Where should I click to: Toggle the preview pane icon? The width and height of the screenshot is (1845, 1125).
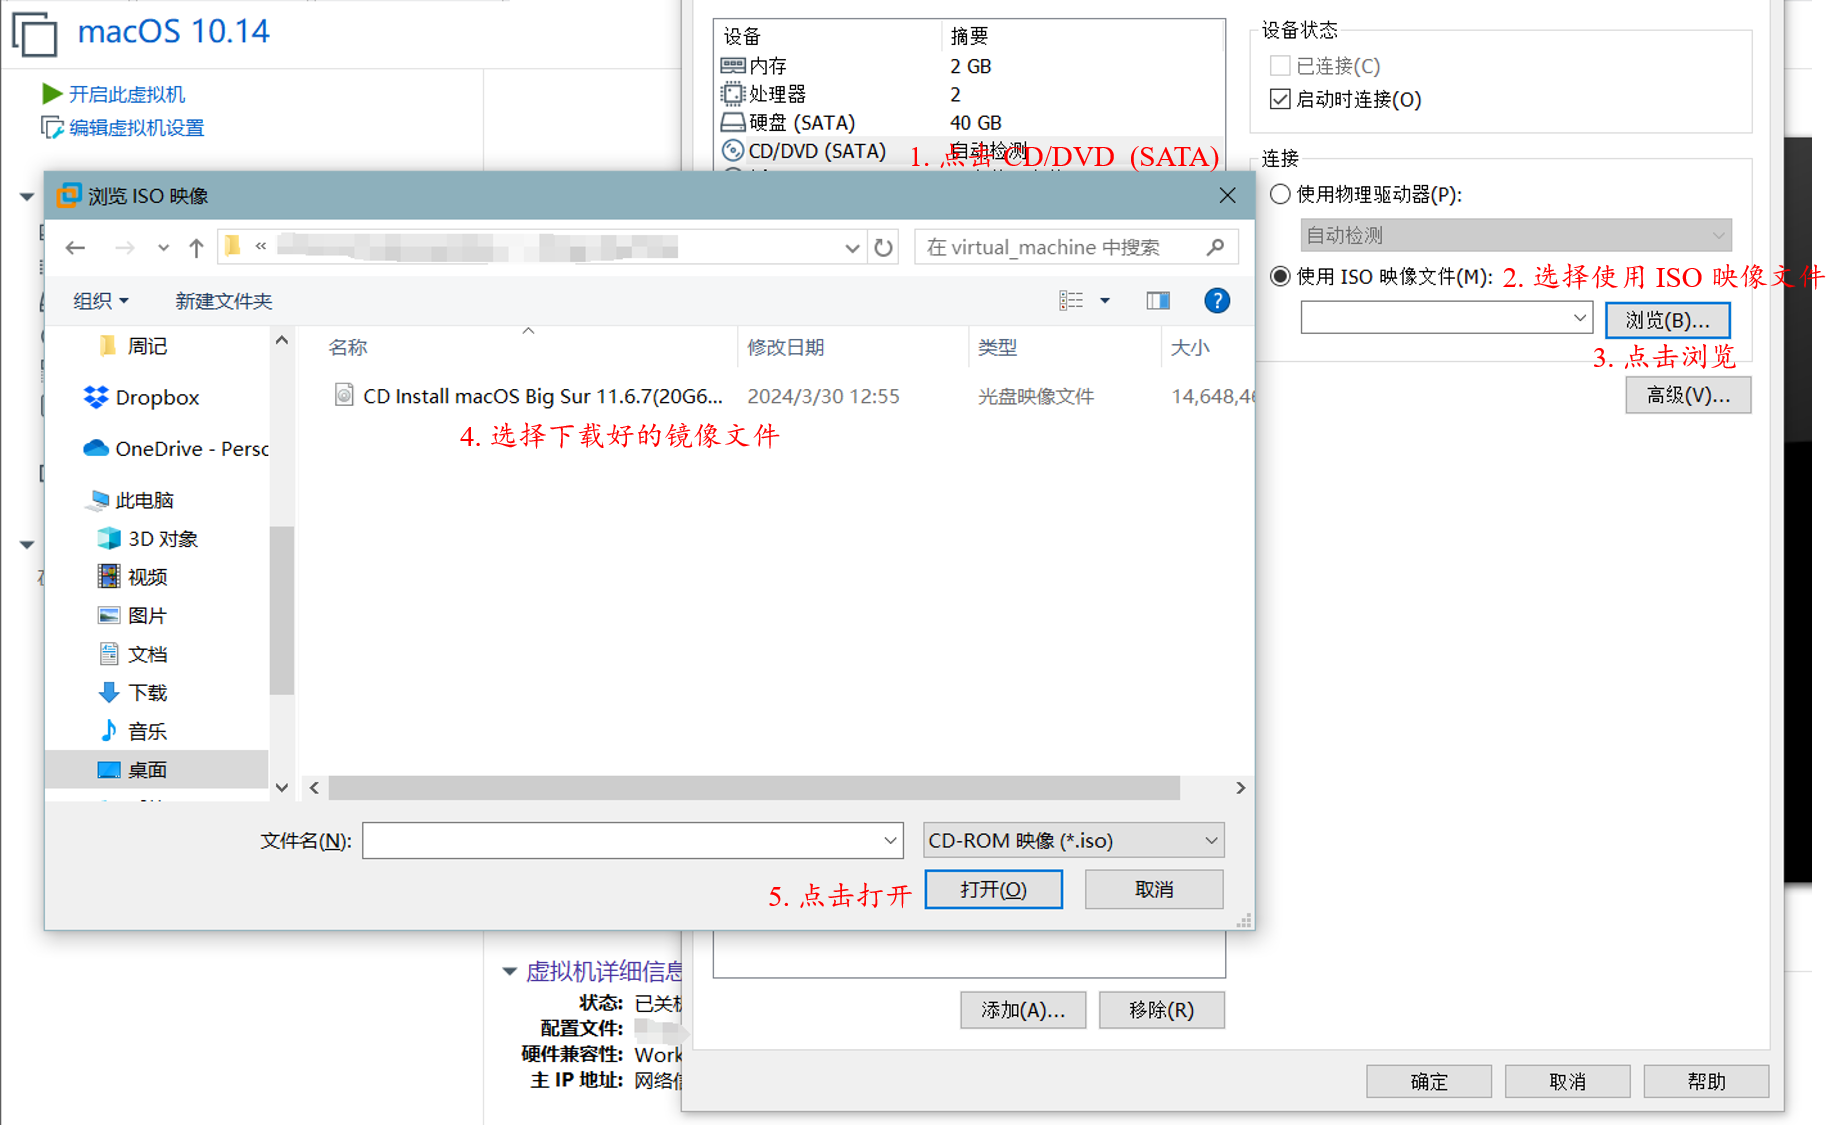click(1158, 300)
